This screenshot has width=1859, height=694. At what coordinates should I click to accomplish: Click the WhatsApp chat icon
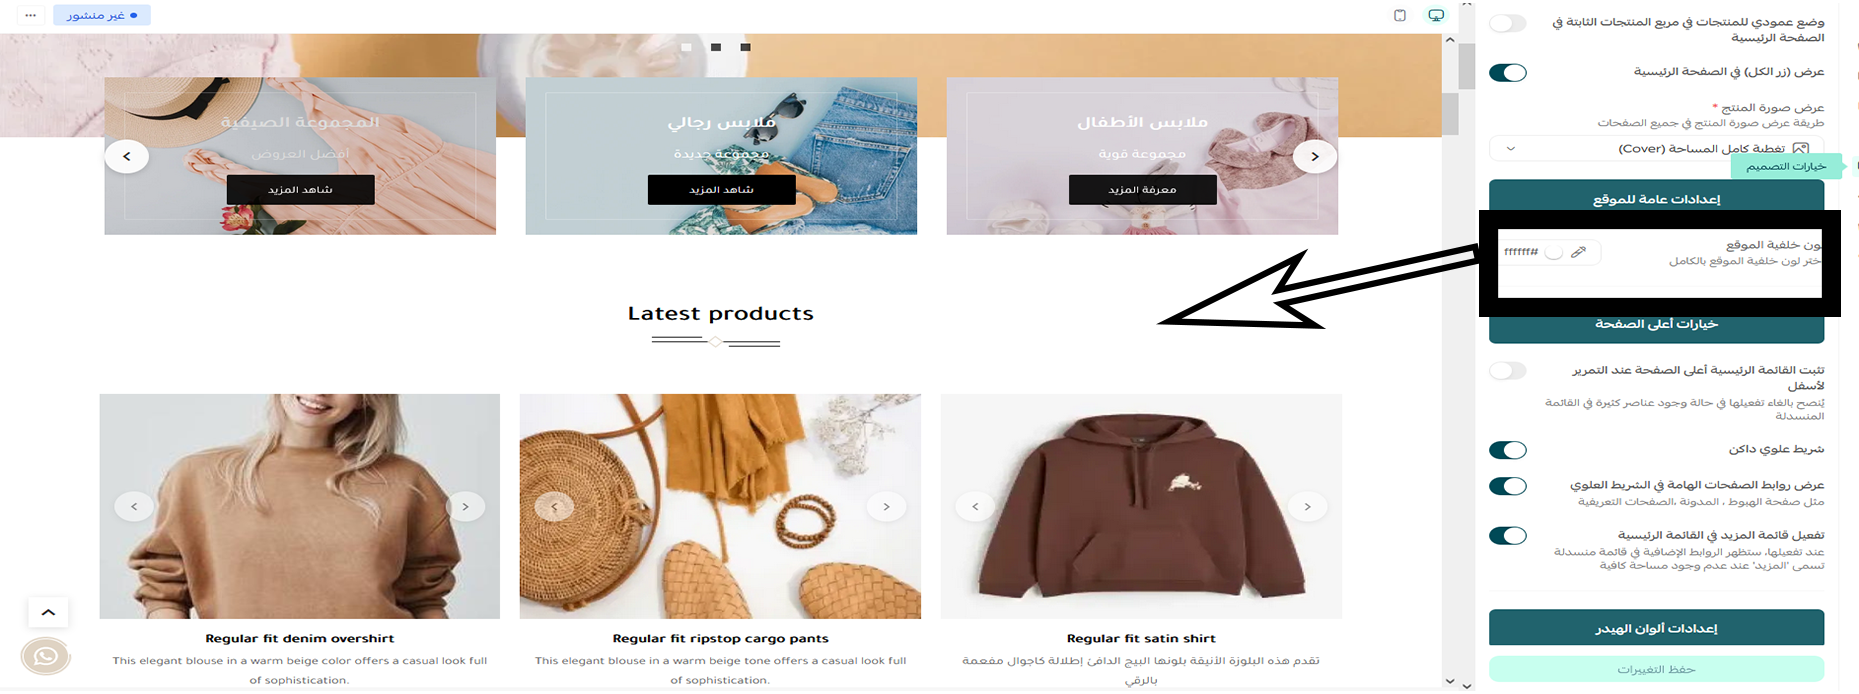click(x=45, y=656)
